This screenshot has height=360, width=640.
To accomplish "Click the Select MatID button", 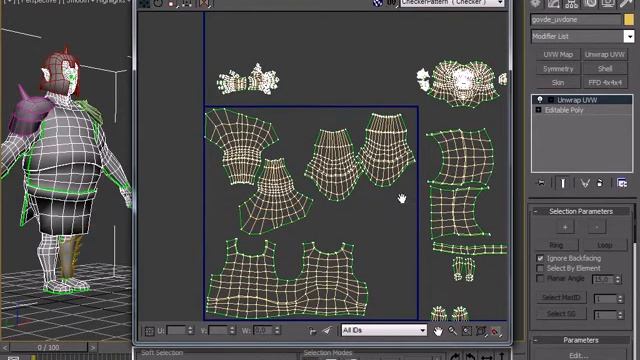I will point(561,298).
